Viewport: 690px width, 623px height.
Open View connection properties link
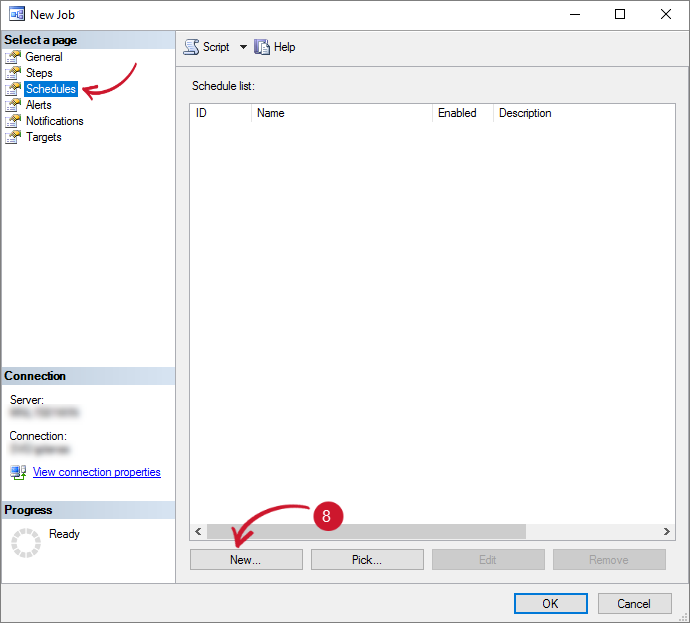pyautogui.click(x=96, y=472)
